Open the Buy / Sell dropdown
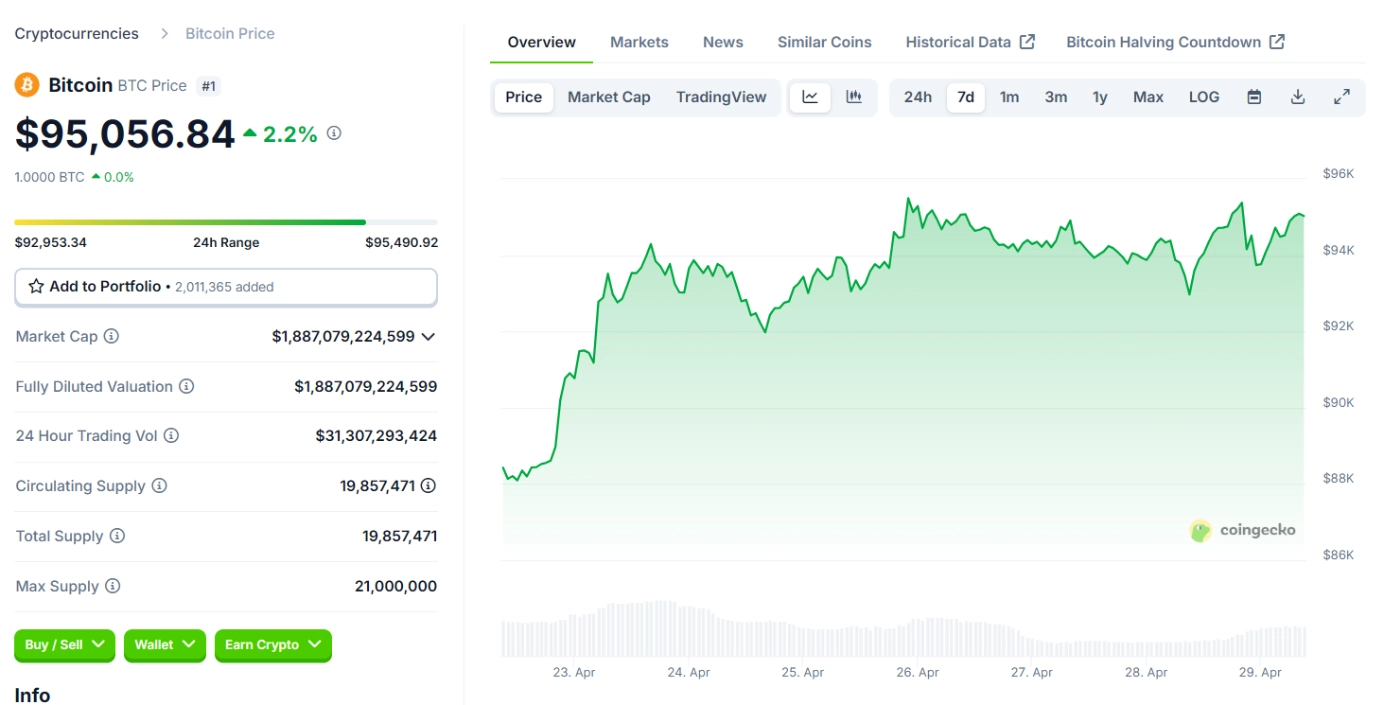This screenshot has height=705, width=1384. 65,645
